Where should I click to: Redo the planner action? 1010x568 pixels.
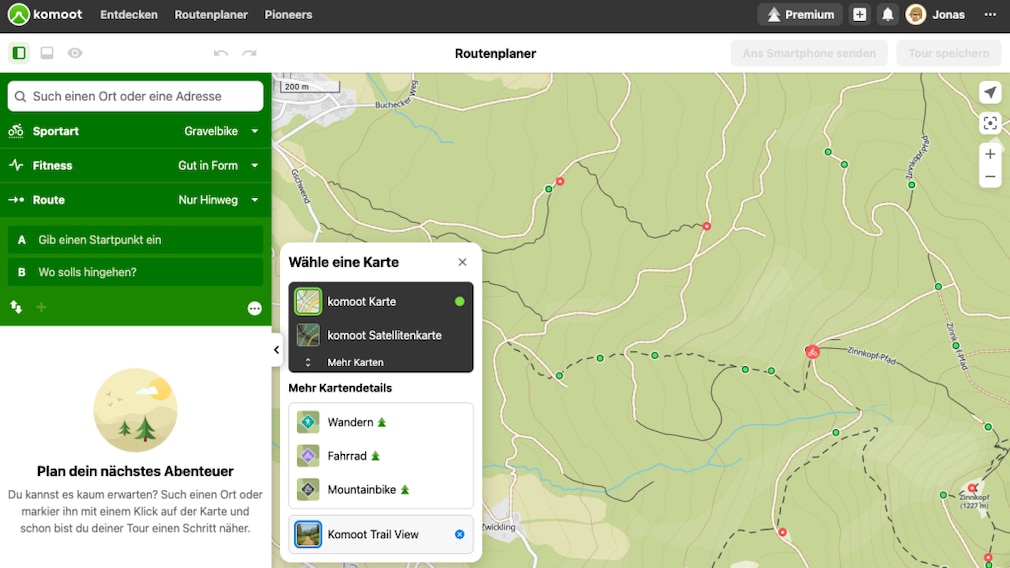click(x=249, y=53)
